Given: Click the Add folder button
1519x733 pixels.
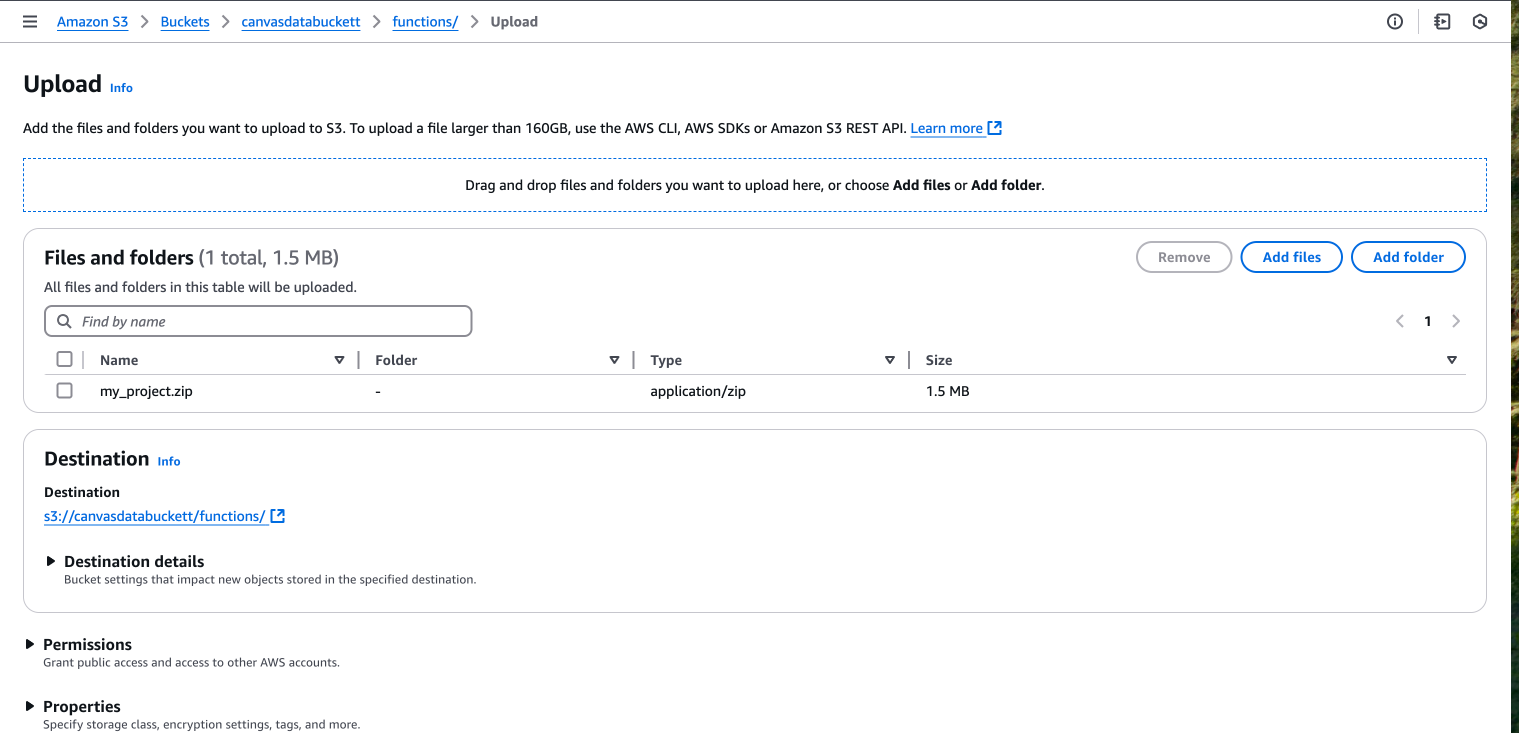Looking at the screenshot, I should 1407,257.
